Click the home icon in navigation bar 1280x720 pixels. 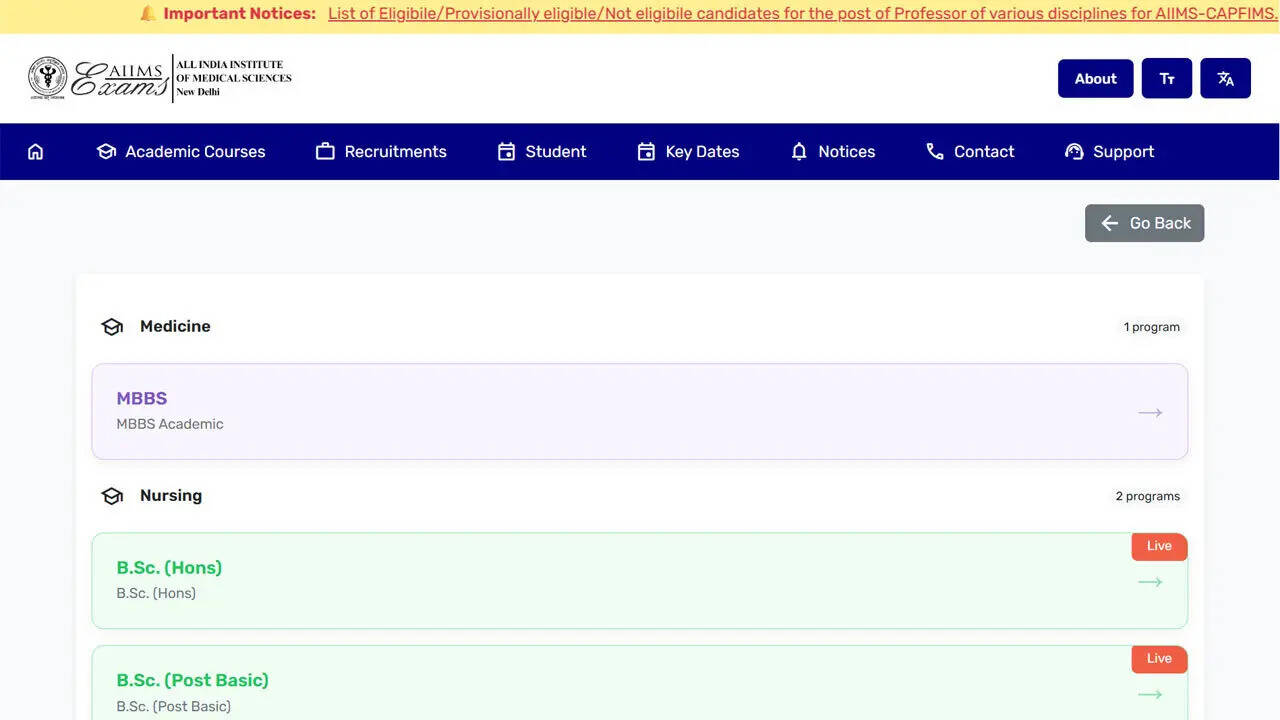pyautogui.click(x=36, y=152)
